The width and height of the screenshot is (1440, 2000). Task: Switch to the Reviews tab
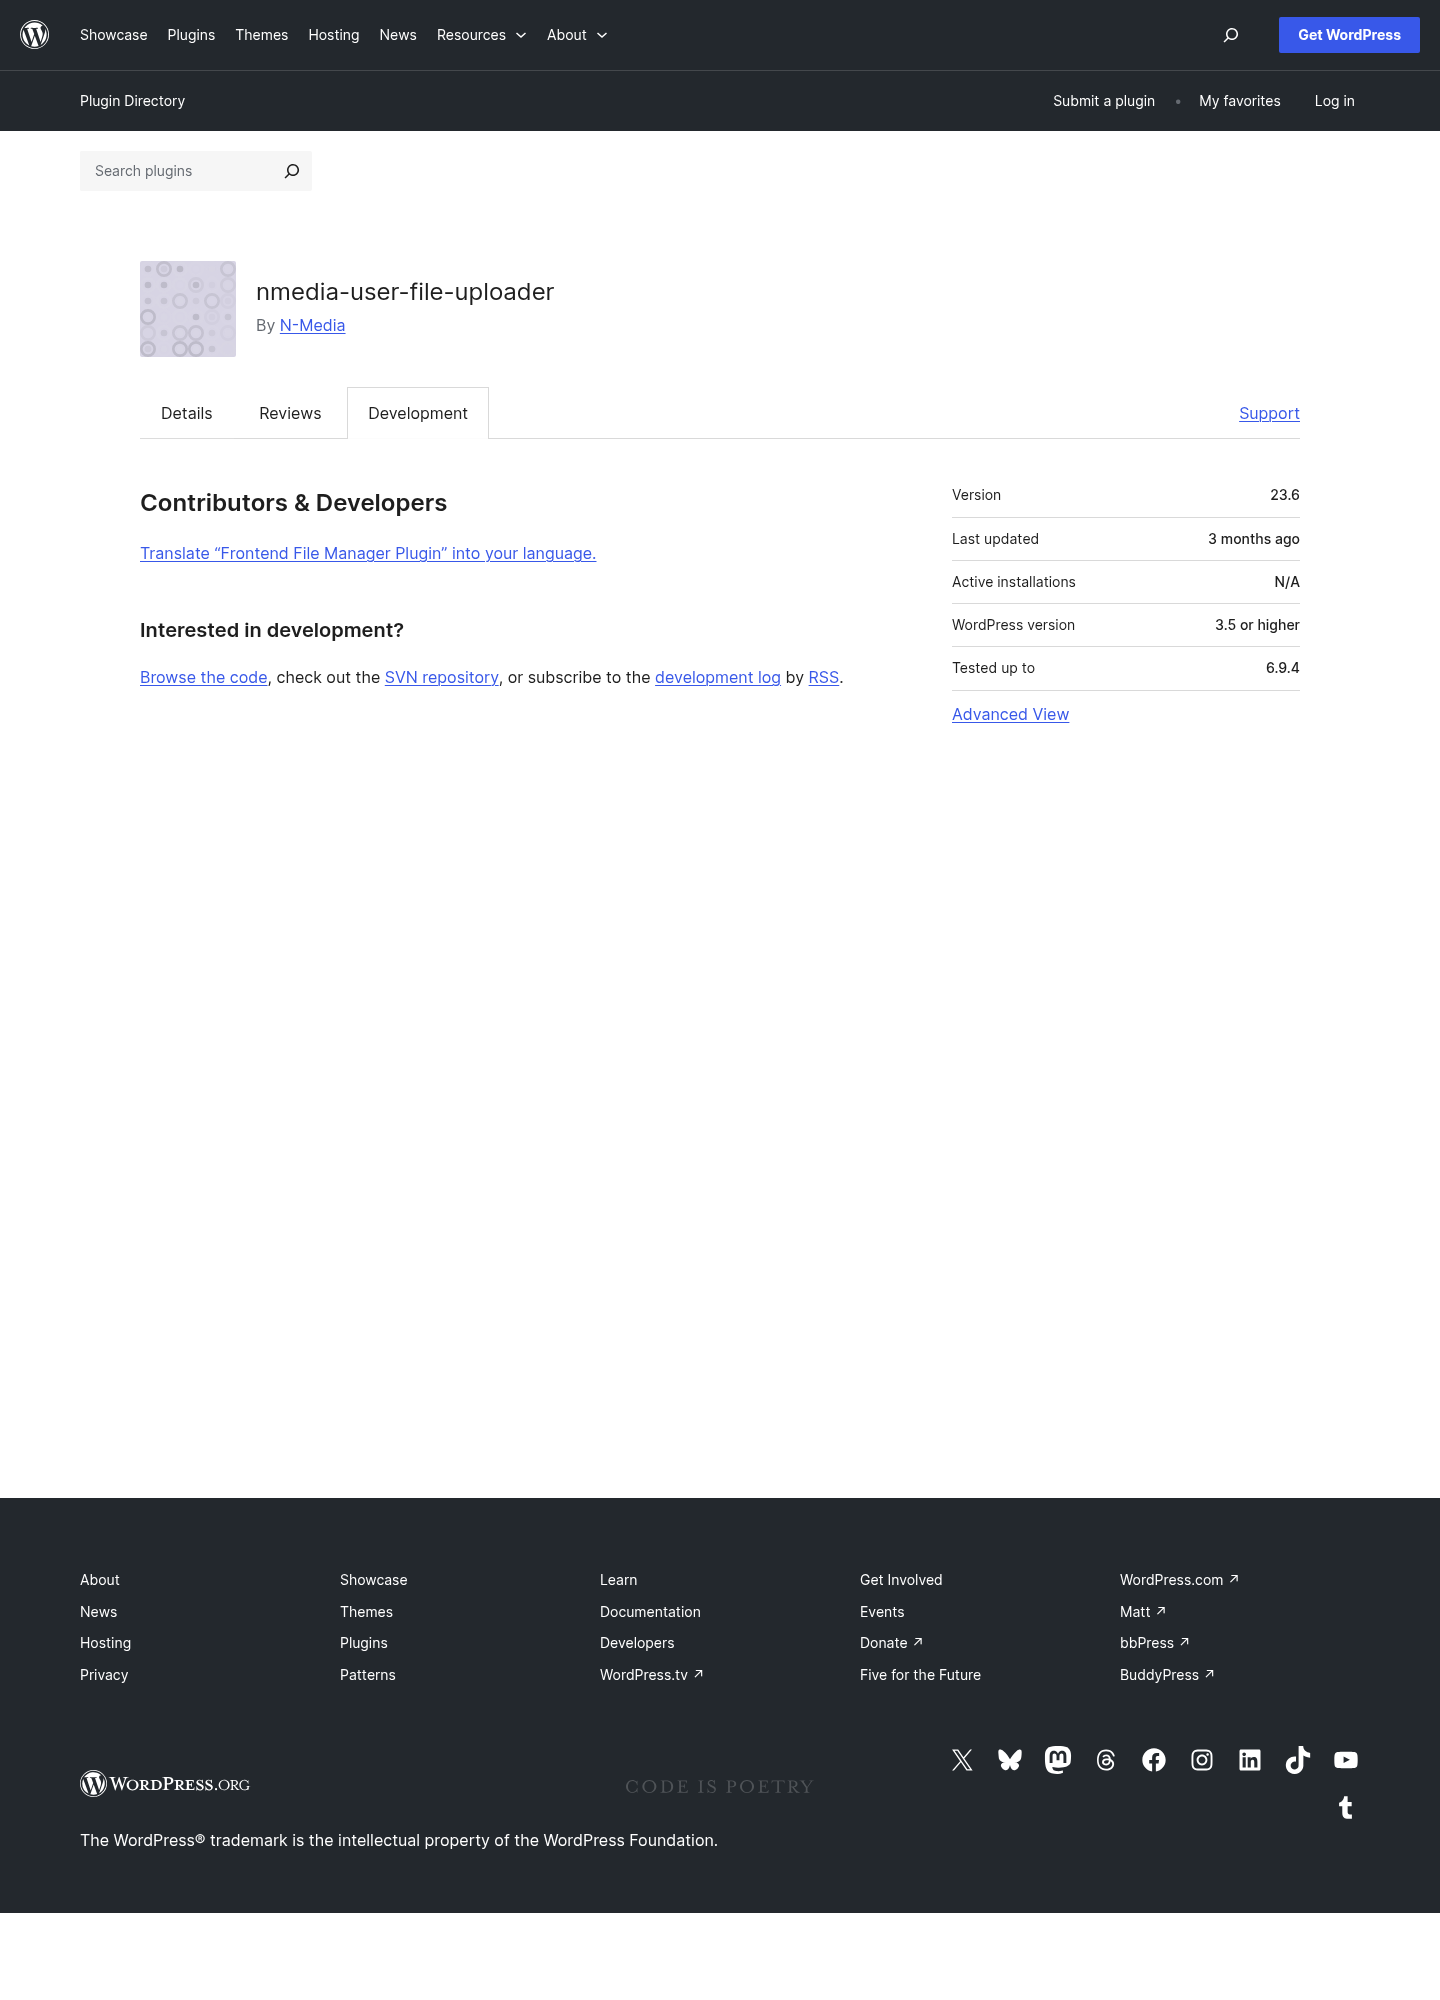click(290, 413)
